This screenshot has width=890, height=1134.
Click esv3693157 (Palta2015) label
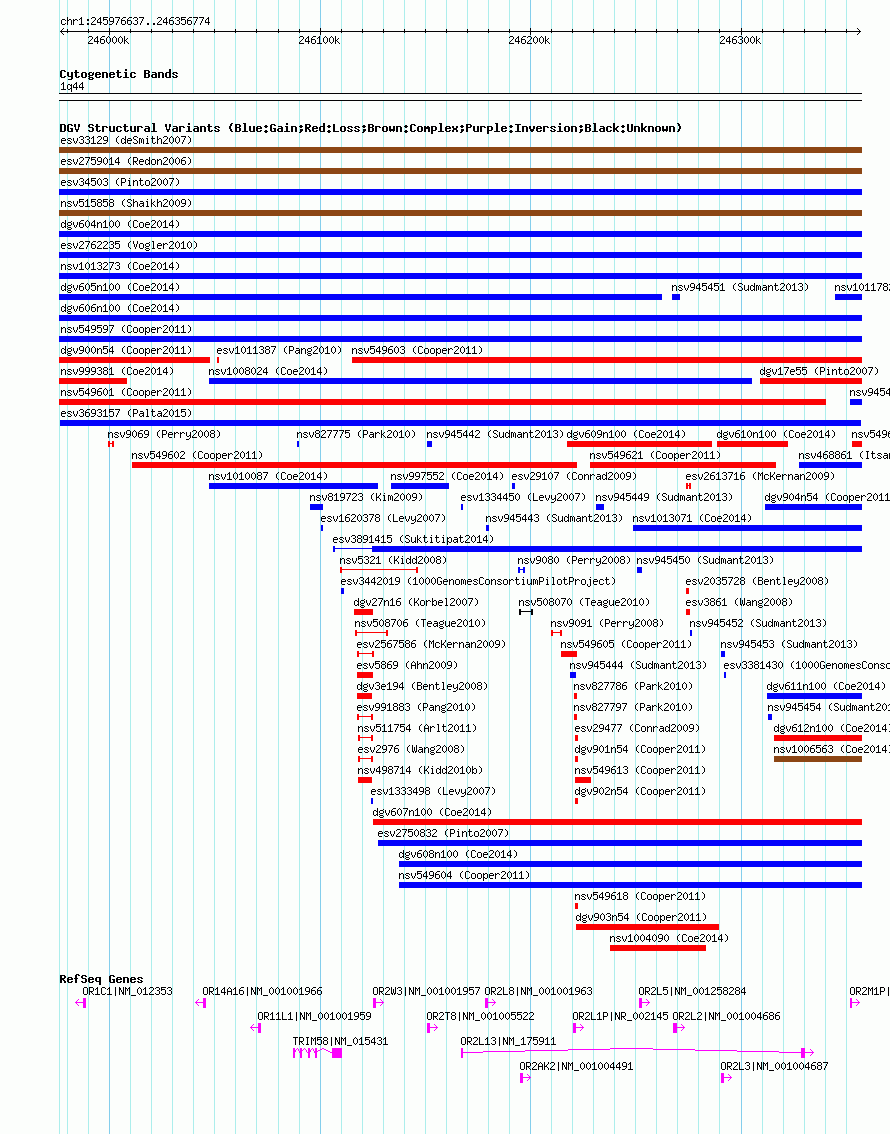pos(126,413)
